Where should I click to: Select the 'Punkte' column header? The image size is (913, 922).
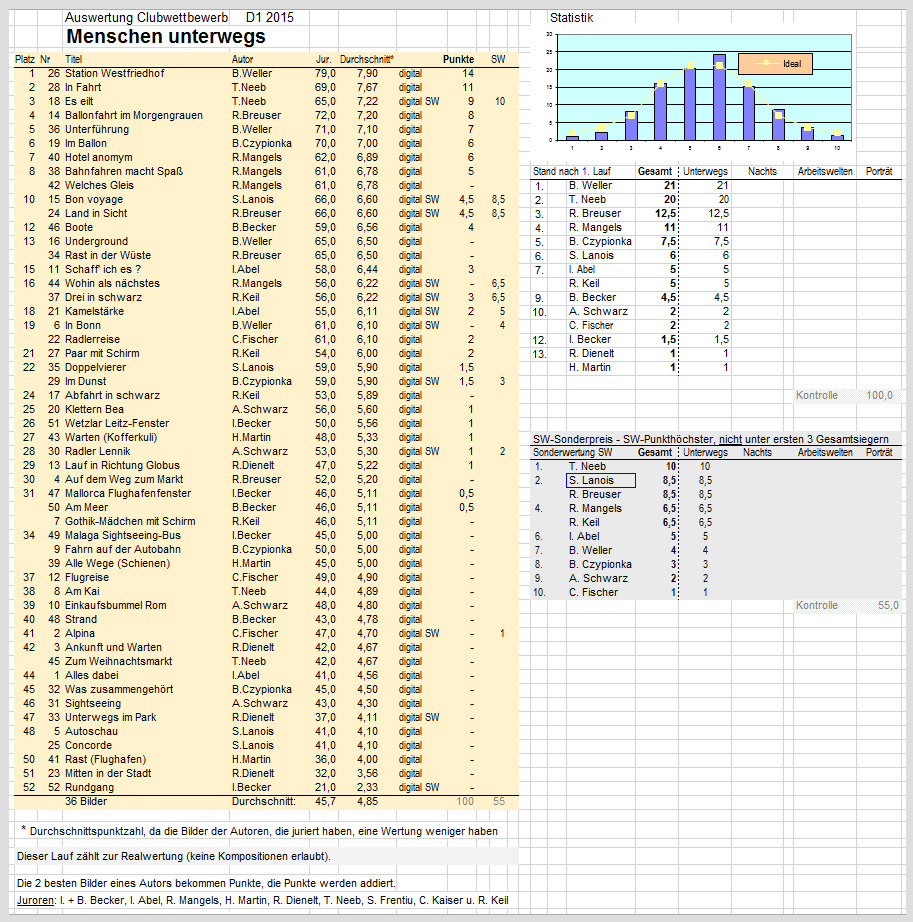click(459, 59)
